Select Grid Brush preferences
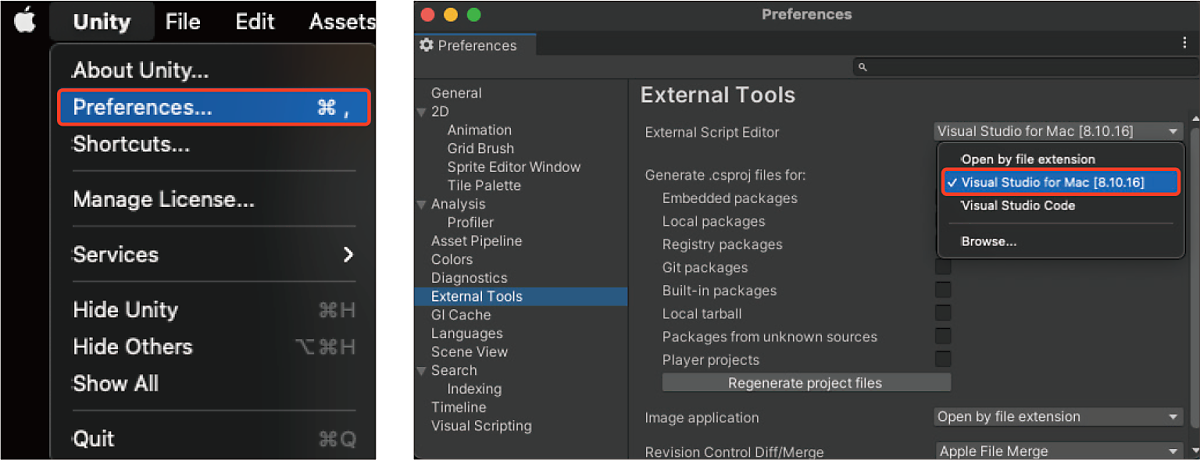The width and height of the screenshot is (1200, 460). coord(480,148)
